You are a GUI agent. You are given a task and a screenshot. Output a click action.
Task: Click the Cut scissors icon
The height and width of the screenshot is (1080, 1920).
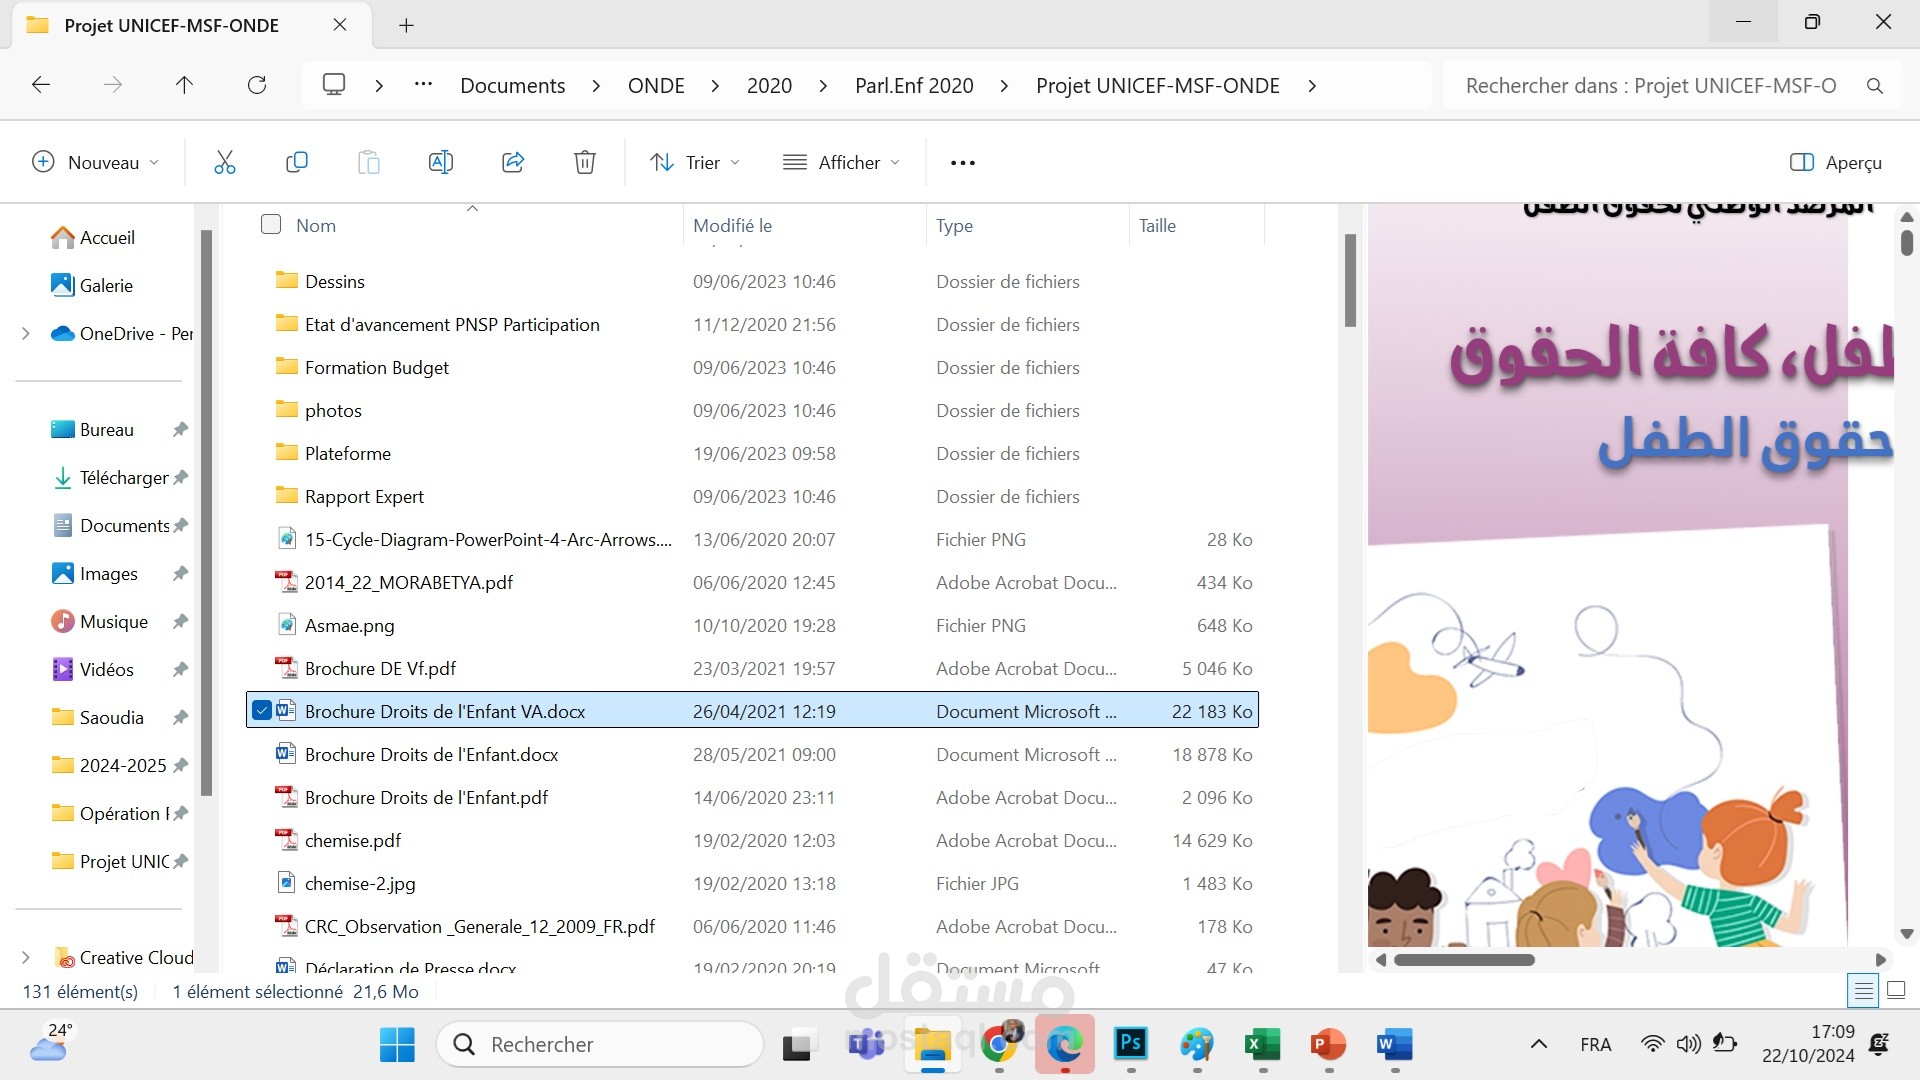pos(225,162)
